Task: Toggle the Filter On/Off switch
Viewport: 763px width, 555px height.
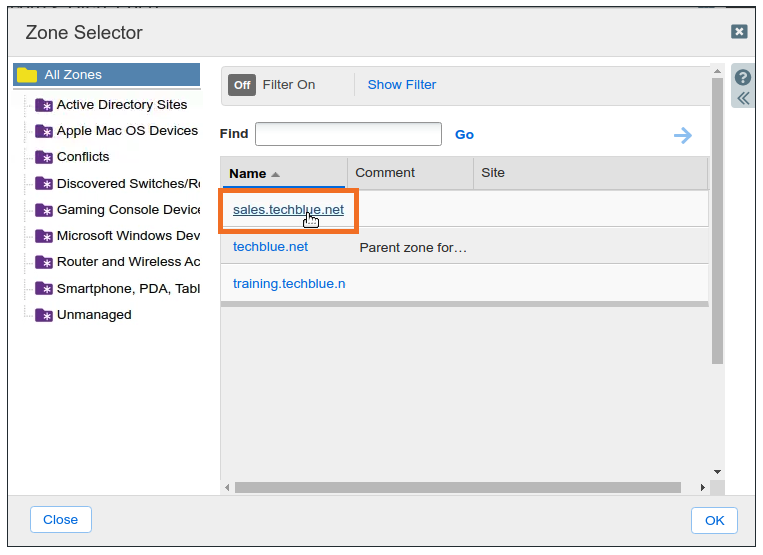Action: pos(242,85)
